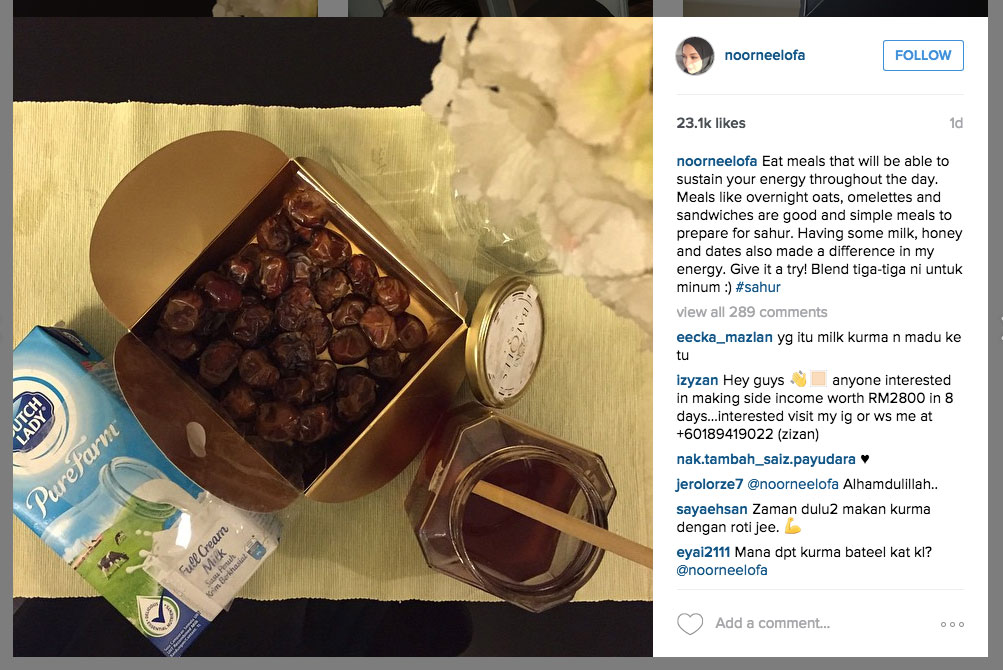Open the noorneelofa username in the header
This screenshot has height=670, width=1003.
pos(764,56)
